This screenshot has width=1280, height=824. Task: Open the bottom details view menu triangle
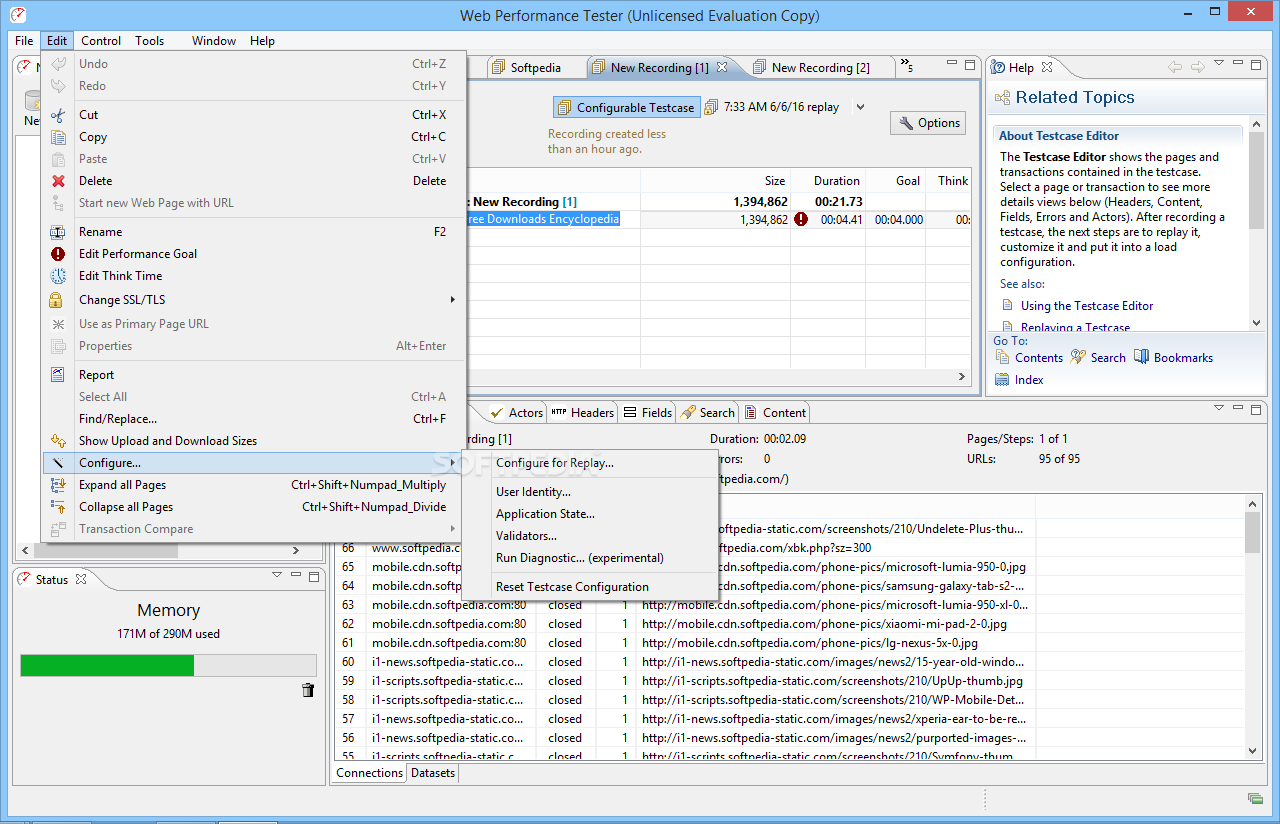point(1219,409)
